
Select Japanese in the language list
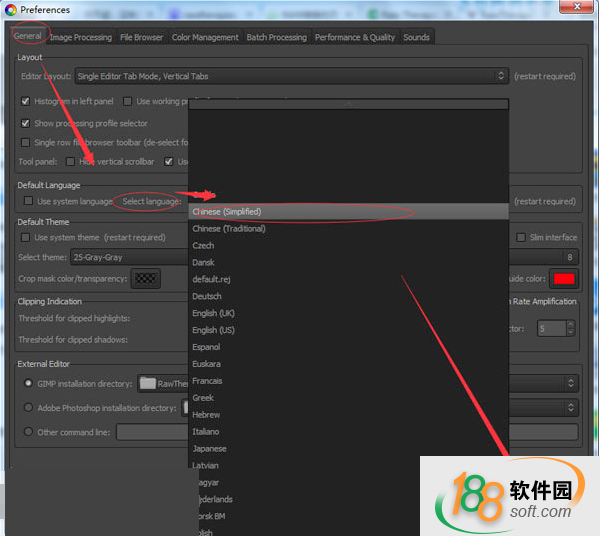[209, 449]
